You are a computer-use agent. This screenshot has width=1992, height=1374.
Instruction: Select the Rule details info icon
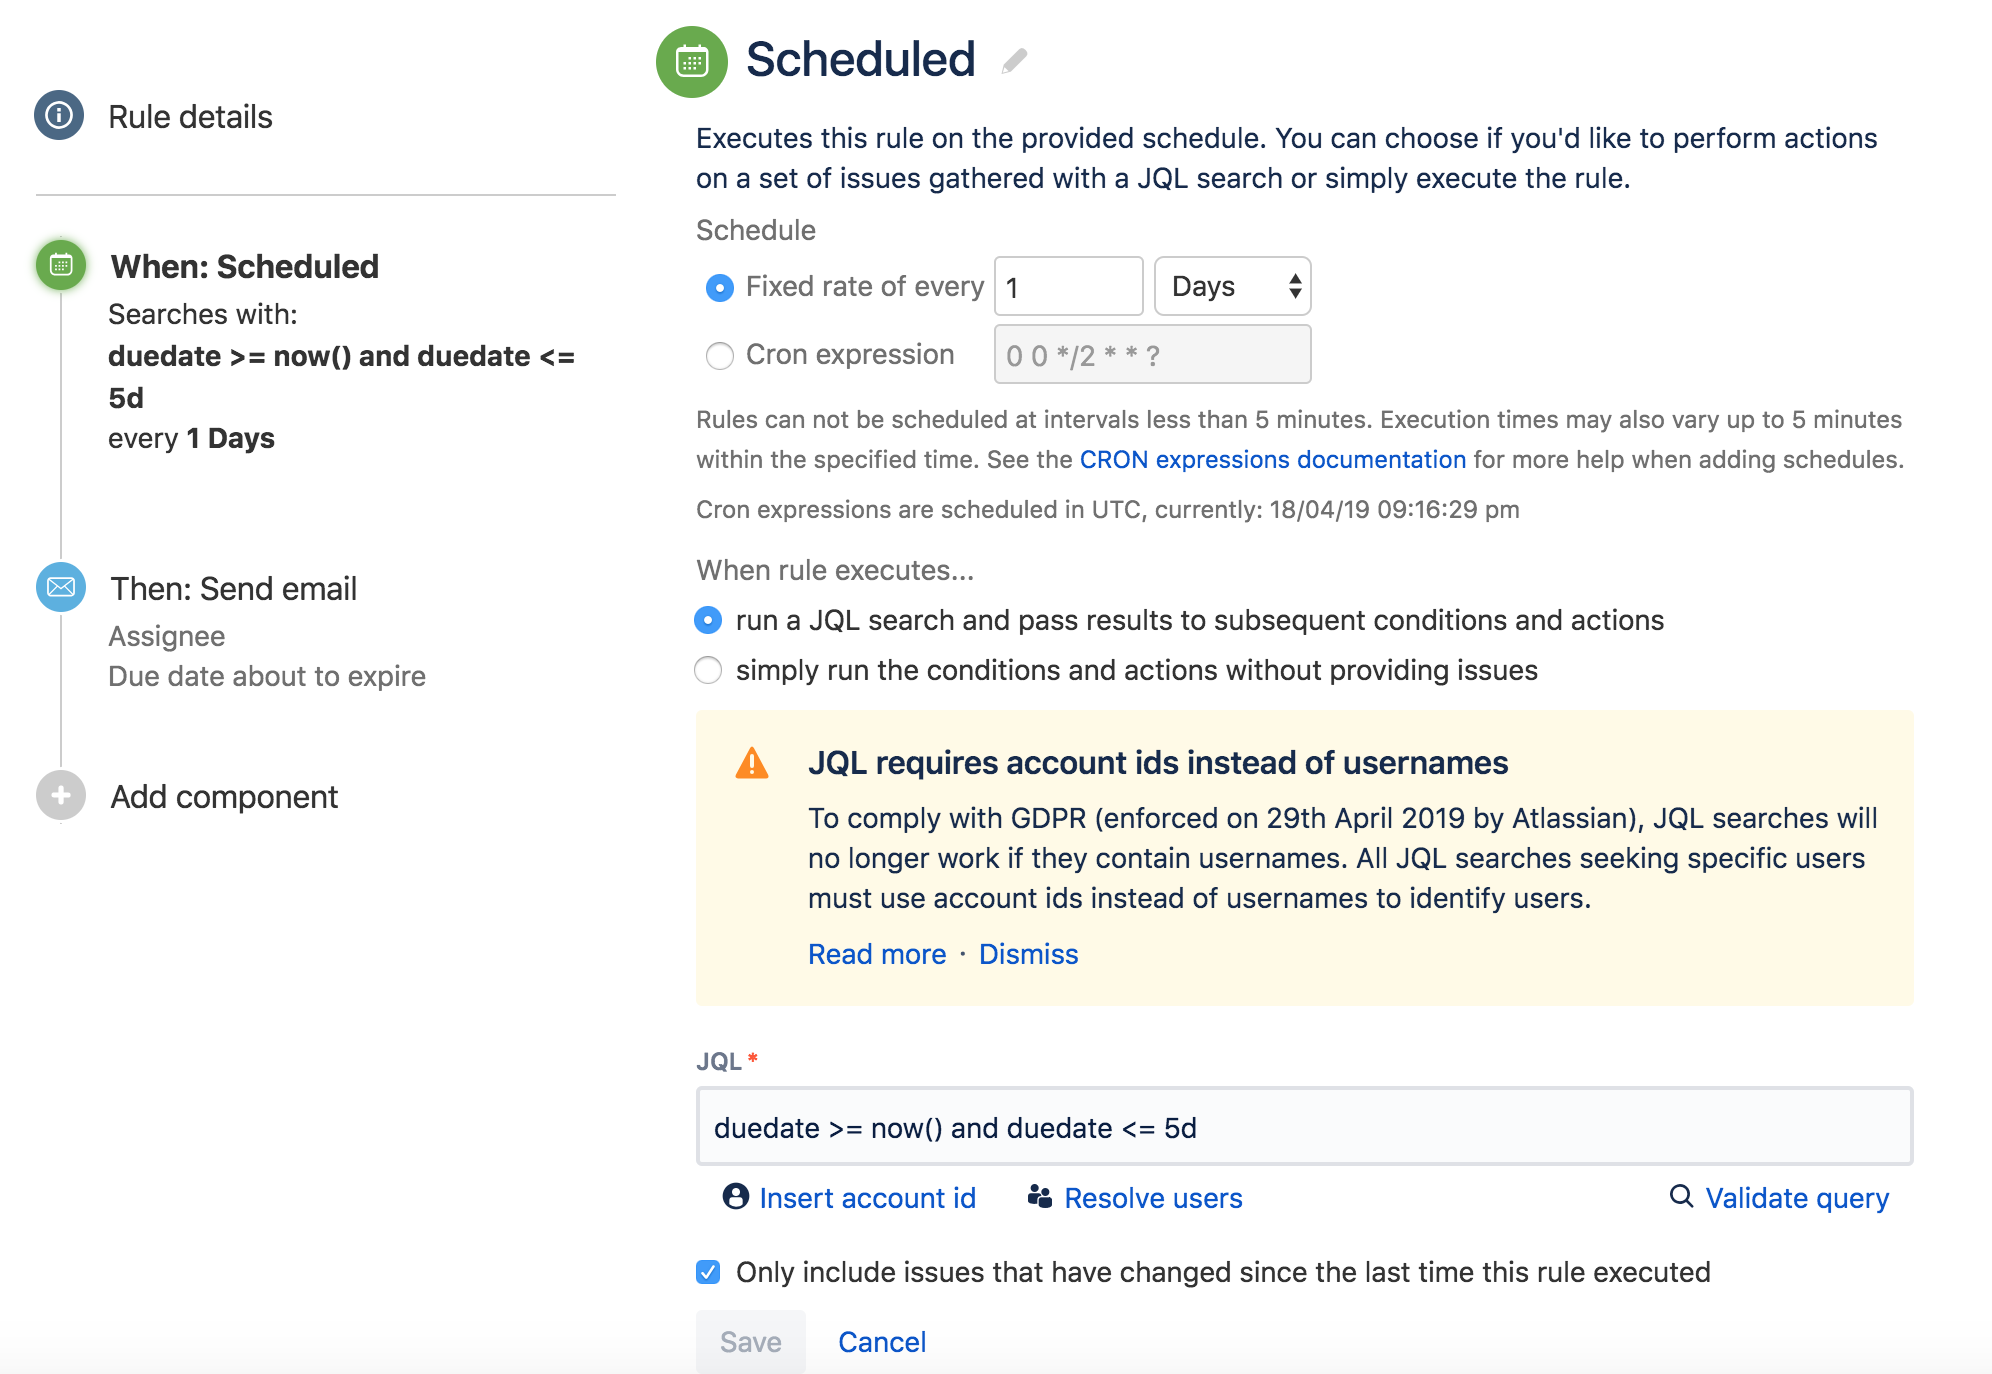click(61, 115)
